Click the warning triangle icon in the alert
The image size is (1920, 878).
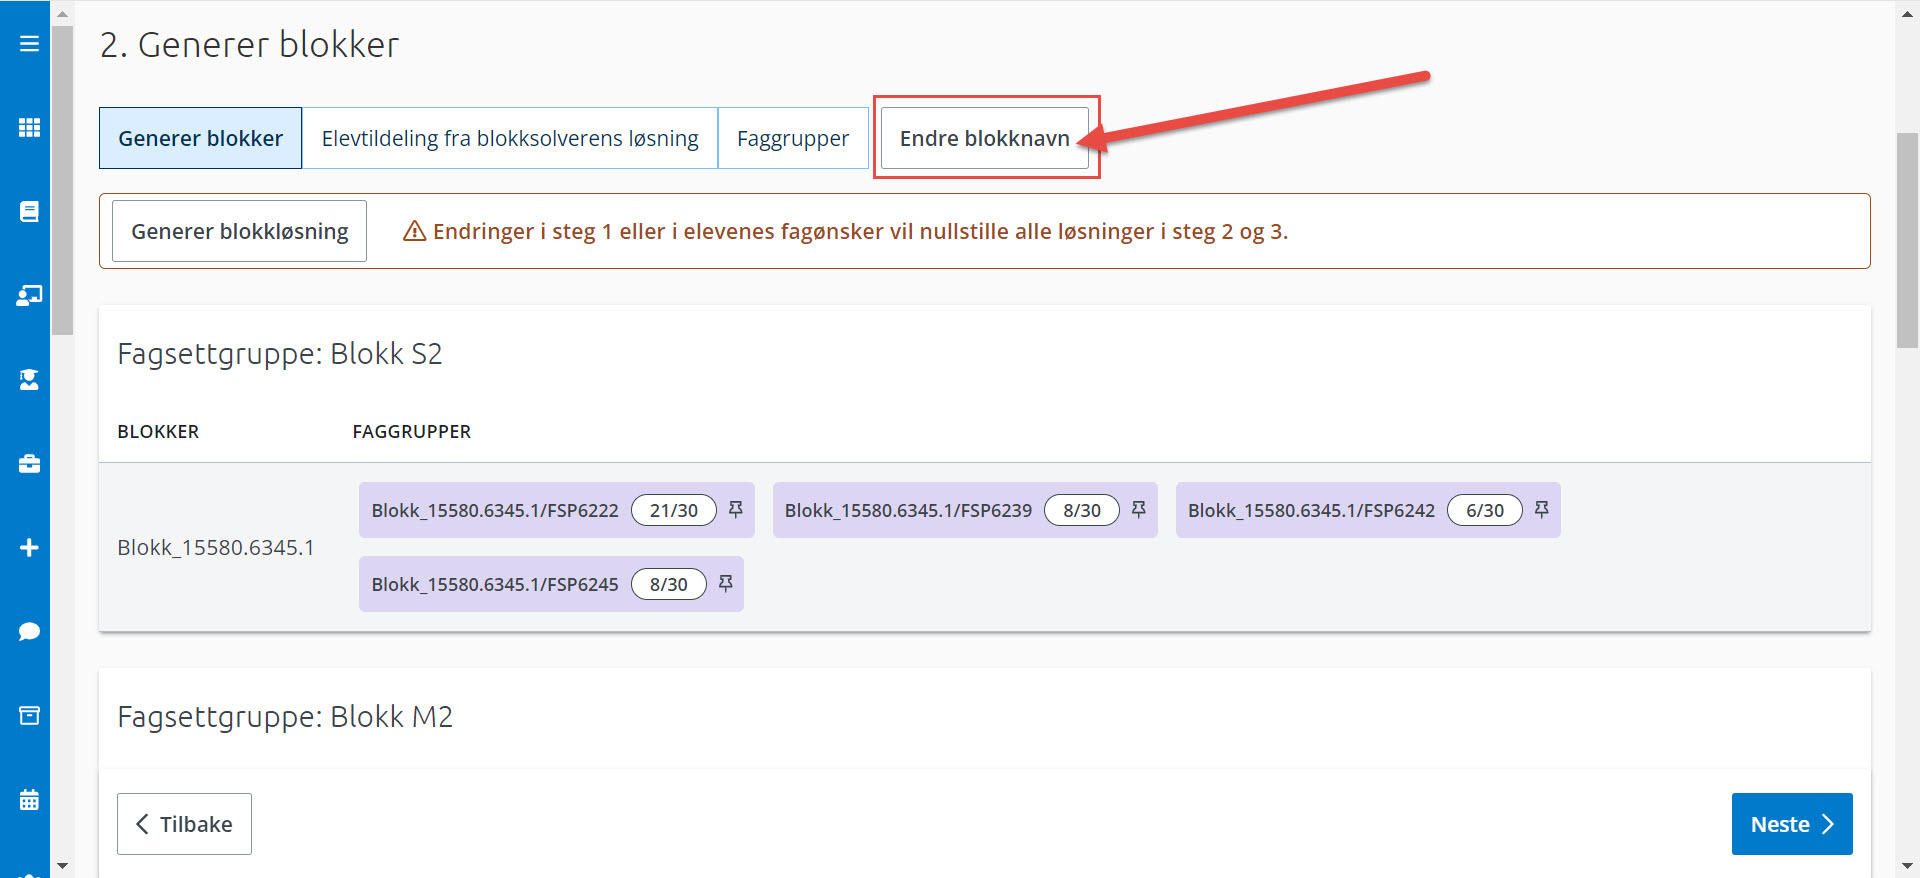(414, 231)
